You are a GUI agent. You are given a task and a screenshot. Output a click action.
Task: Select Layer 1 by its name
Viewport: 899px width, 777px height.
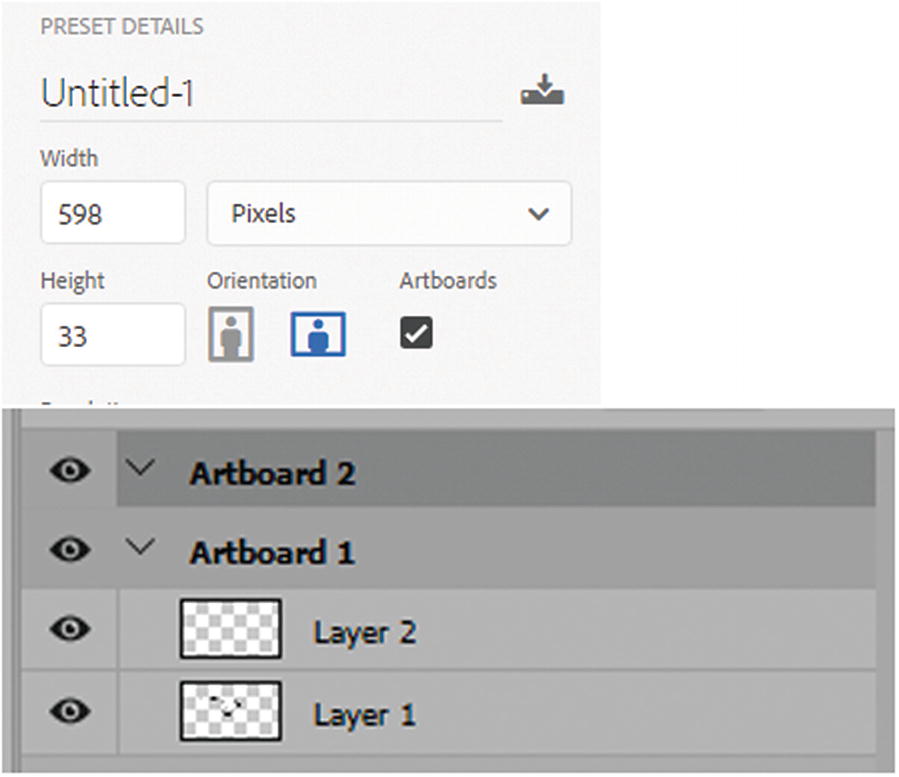coord(364,714)
